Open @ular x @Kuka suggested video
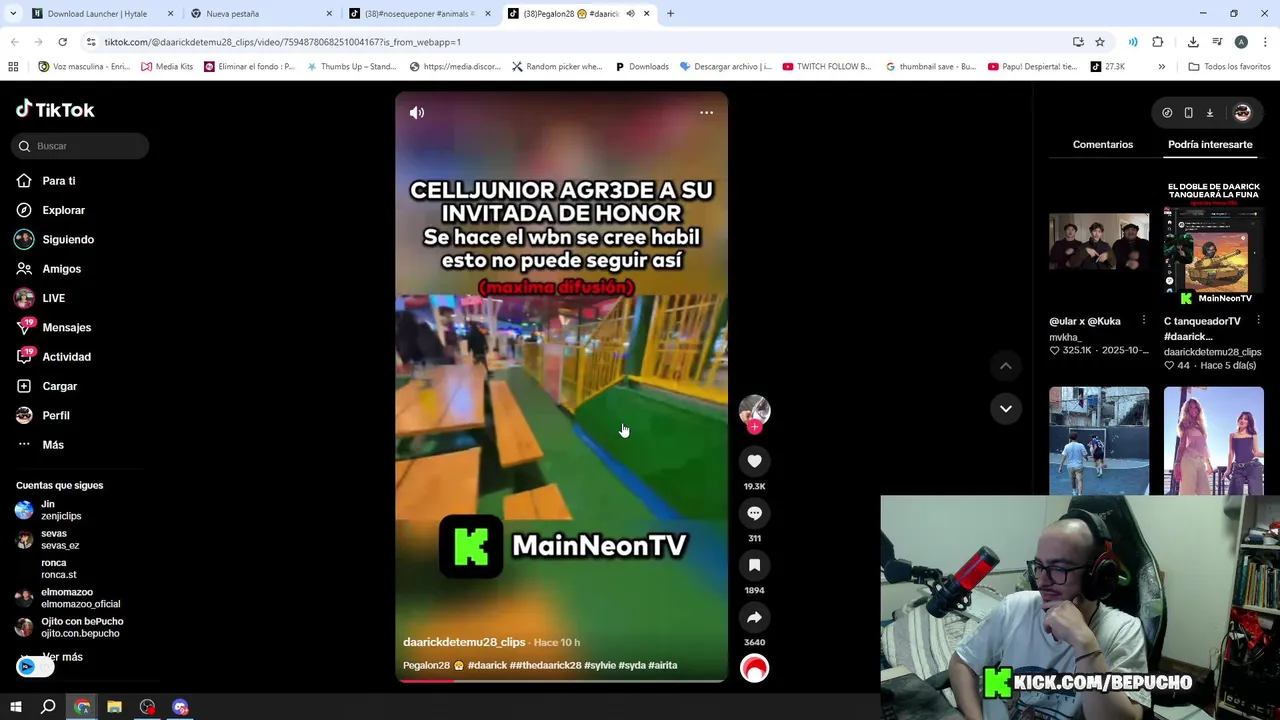 coord(1099,241)
